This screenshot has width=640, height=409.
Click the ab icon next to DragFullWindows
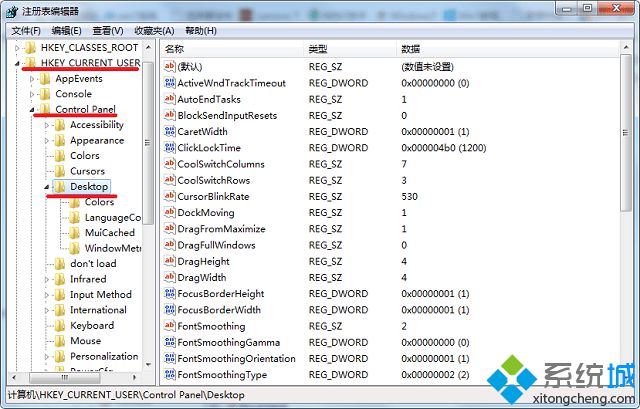[x=169, y=245]
